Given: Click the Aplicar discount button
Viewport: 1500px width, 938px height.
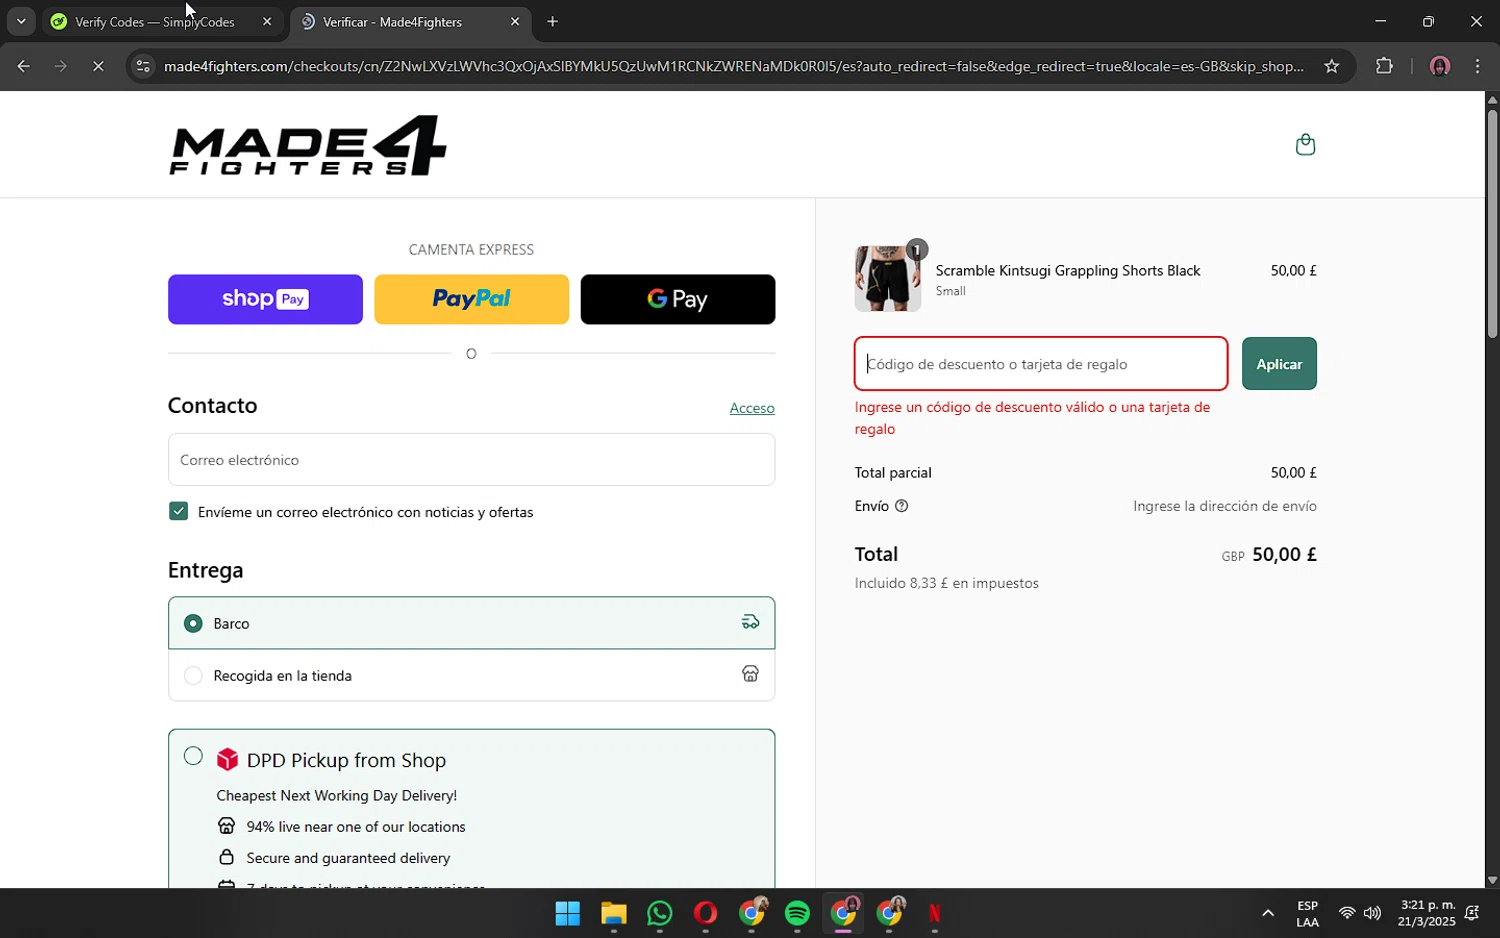Looking at the screenshot, I should [1279, 364].
